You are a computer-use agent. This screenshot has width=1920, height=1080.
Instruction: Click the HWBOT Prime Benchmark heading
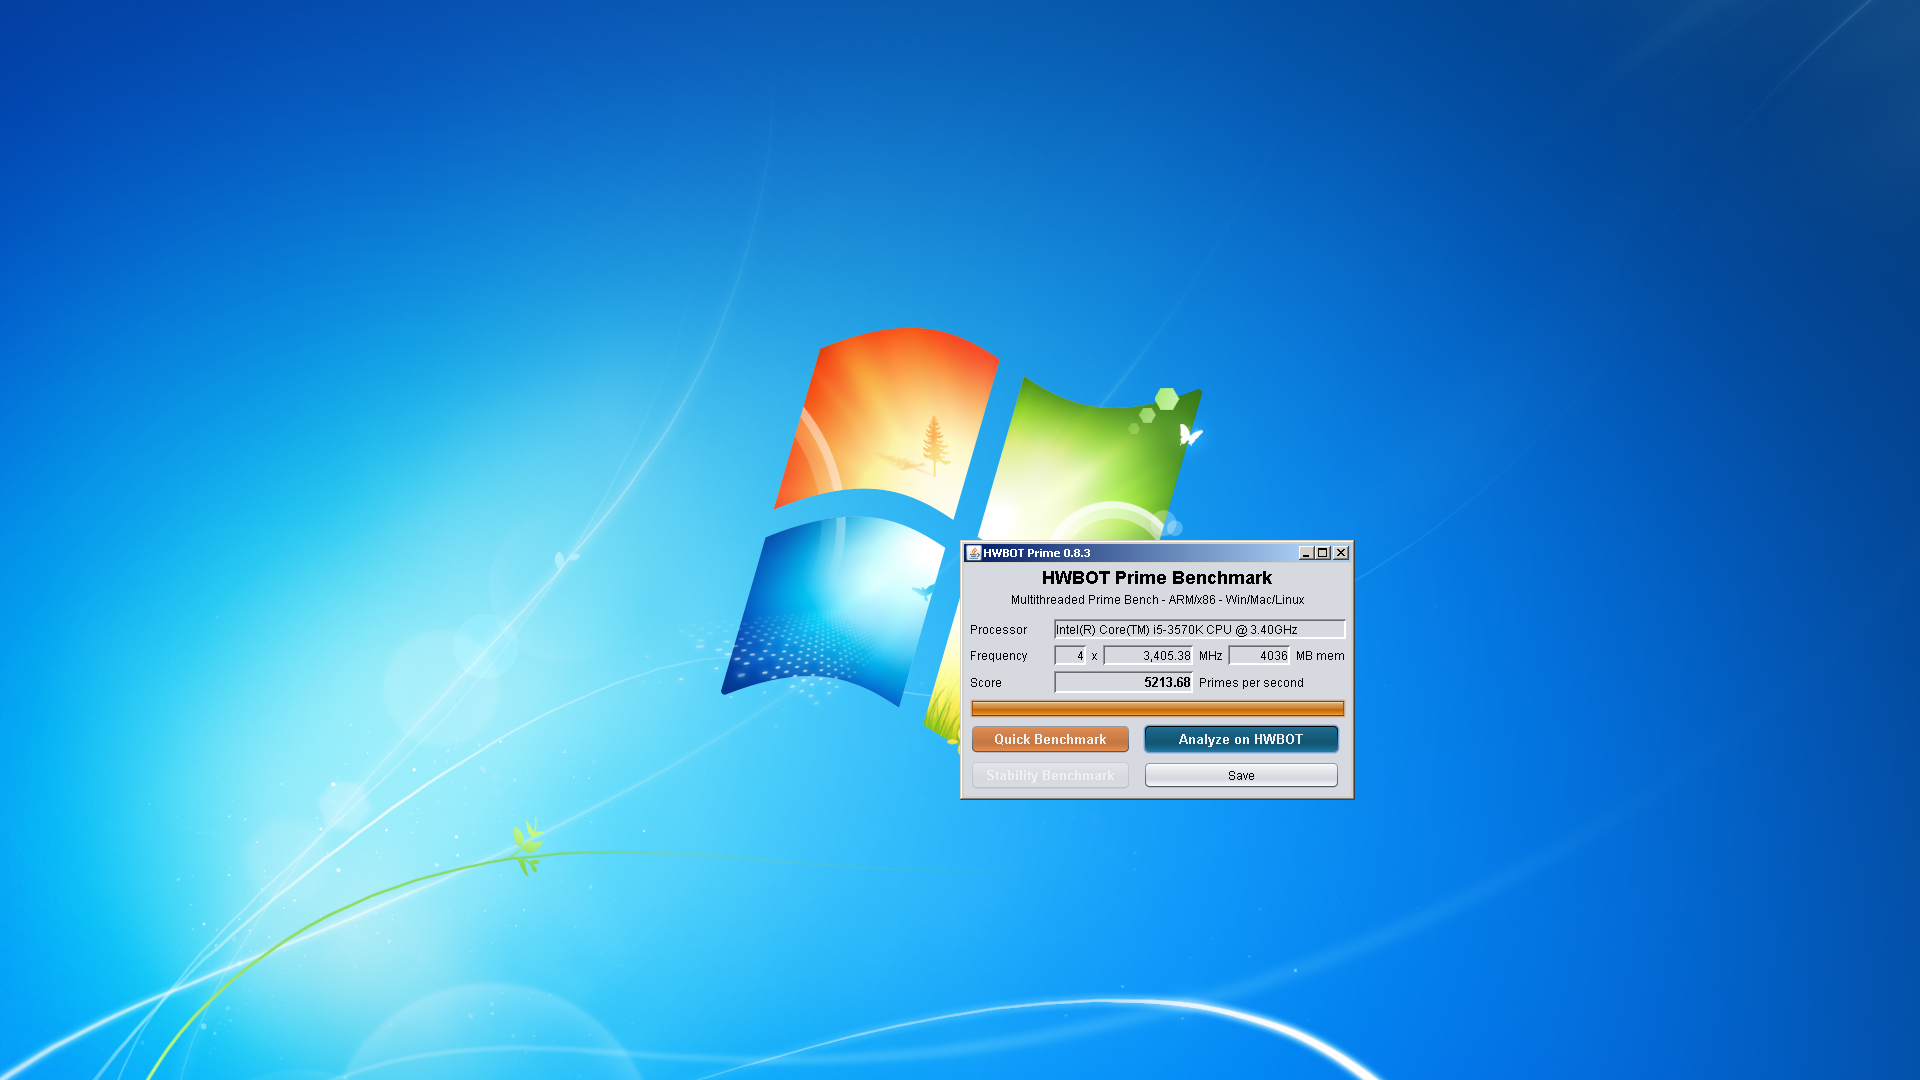click(1157, 578)
